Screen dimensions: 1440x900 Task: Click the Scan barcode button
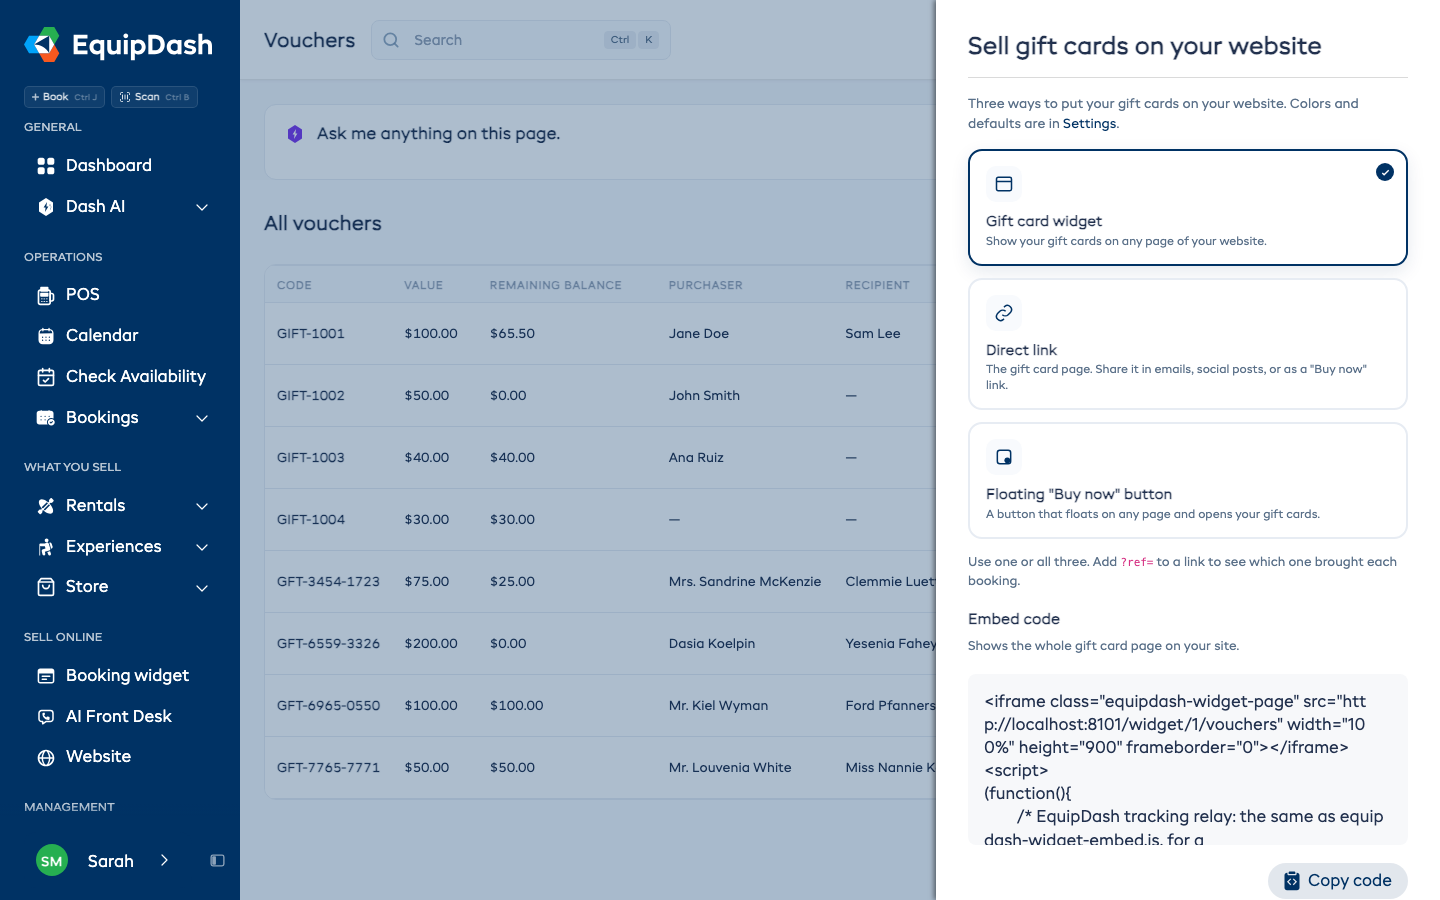[154, 97]
